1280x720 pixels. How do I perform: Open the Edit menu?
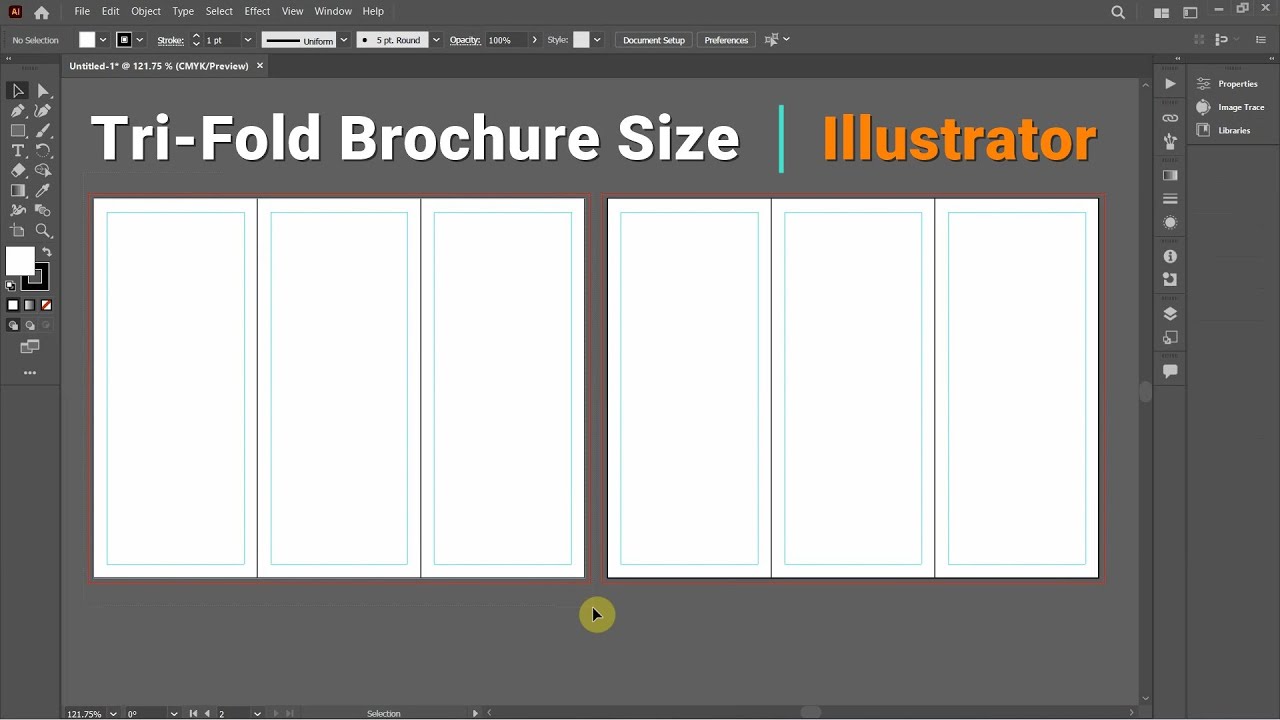coord(110,11)
